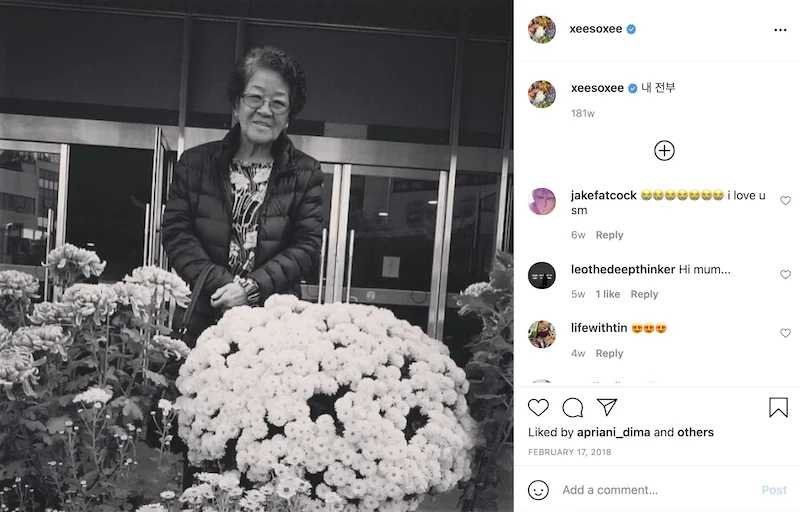Open the emoji picker smiley icon
Screen dimensions: 800x512
[538, 490]
